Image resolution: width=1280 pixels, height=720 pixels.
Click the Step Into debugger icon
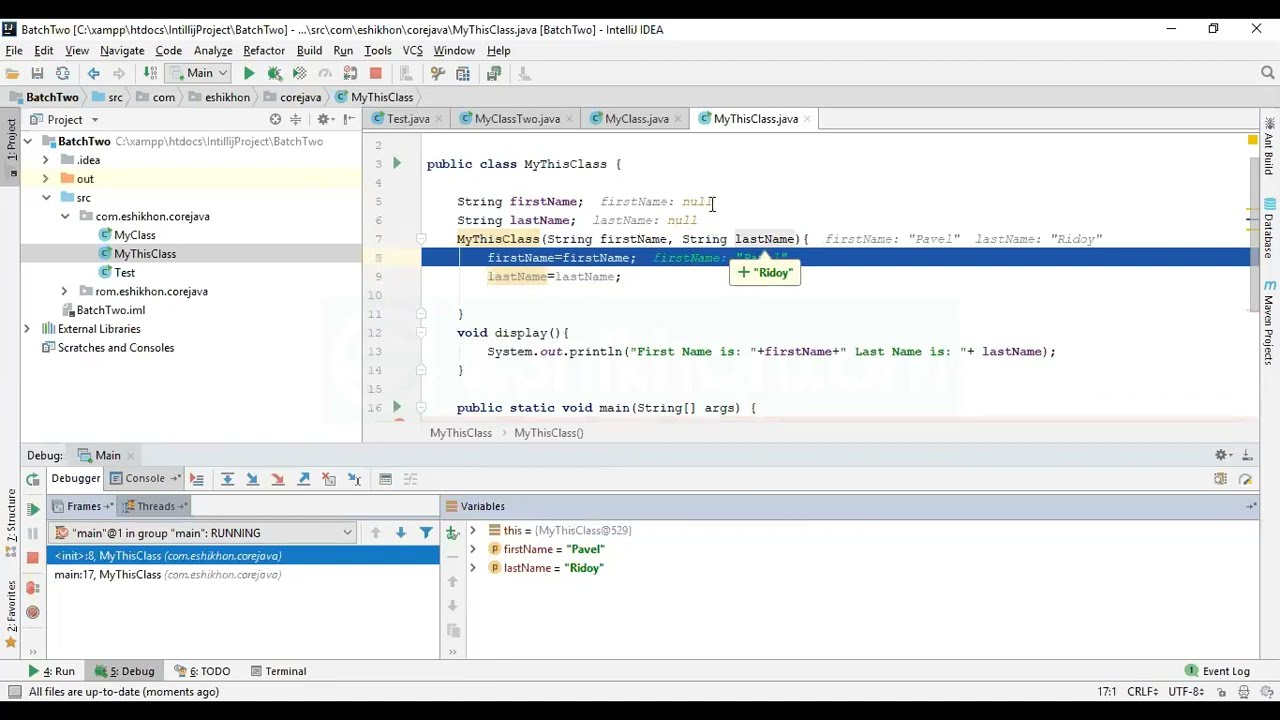click(252, 479)
